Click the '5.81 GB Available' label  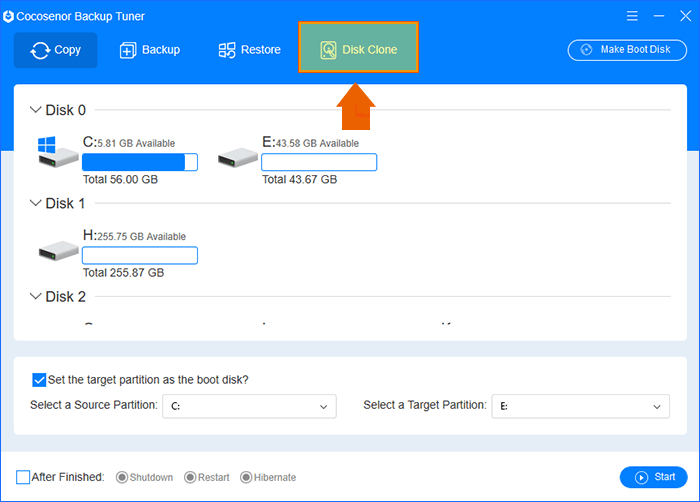click(x=136, y=143)
